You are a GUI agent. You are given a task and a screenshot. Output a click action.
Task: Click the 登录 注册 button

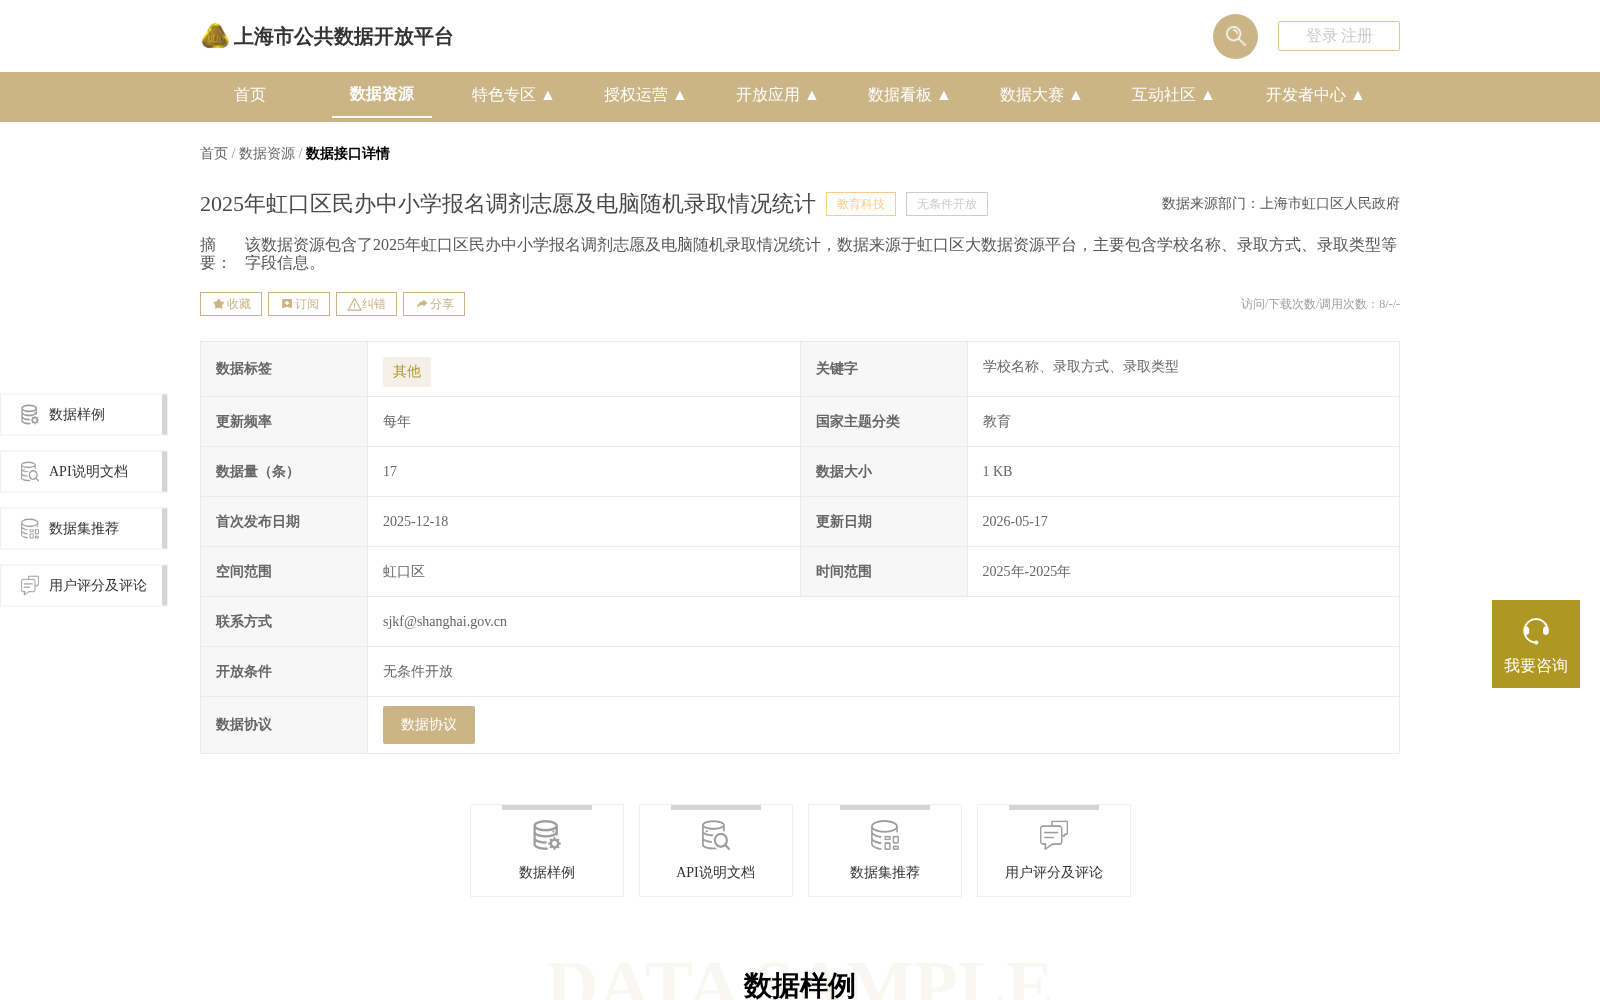1339,36
